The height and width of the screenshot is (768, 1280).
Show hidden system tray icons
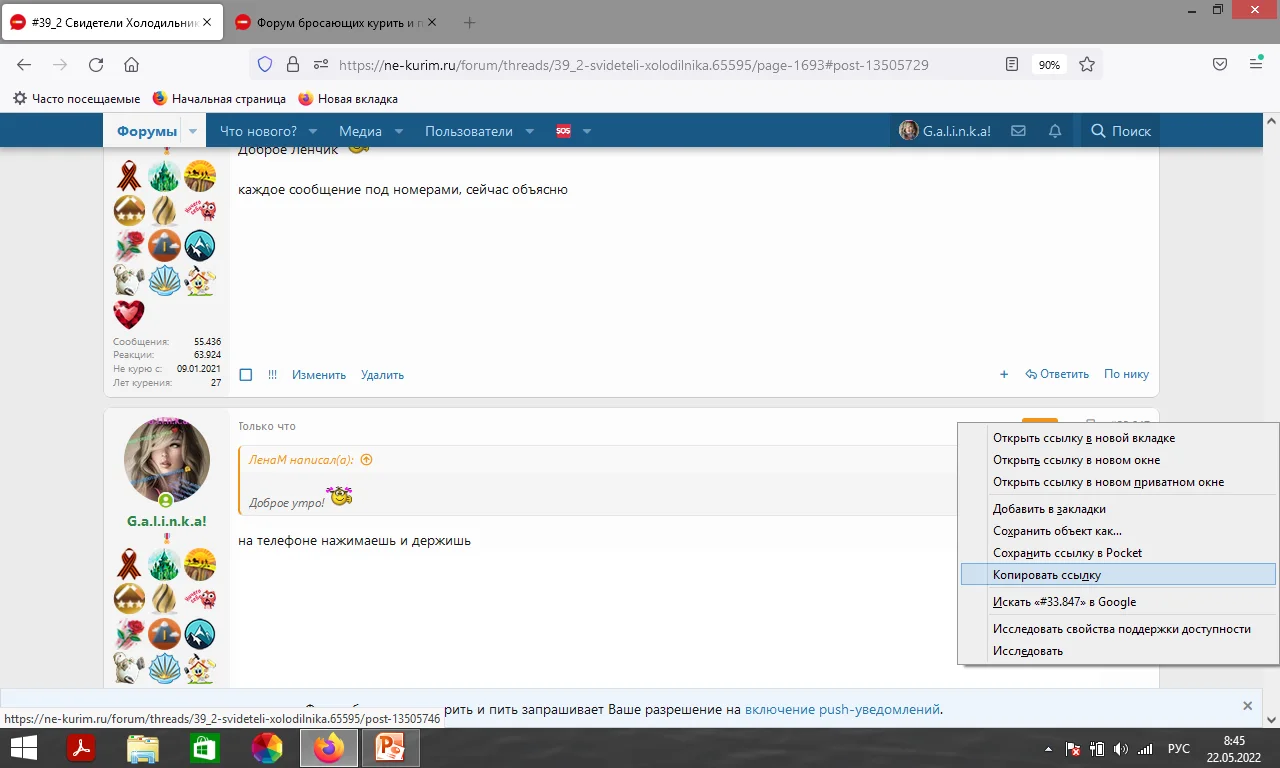[1048, 748]
